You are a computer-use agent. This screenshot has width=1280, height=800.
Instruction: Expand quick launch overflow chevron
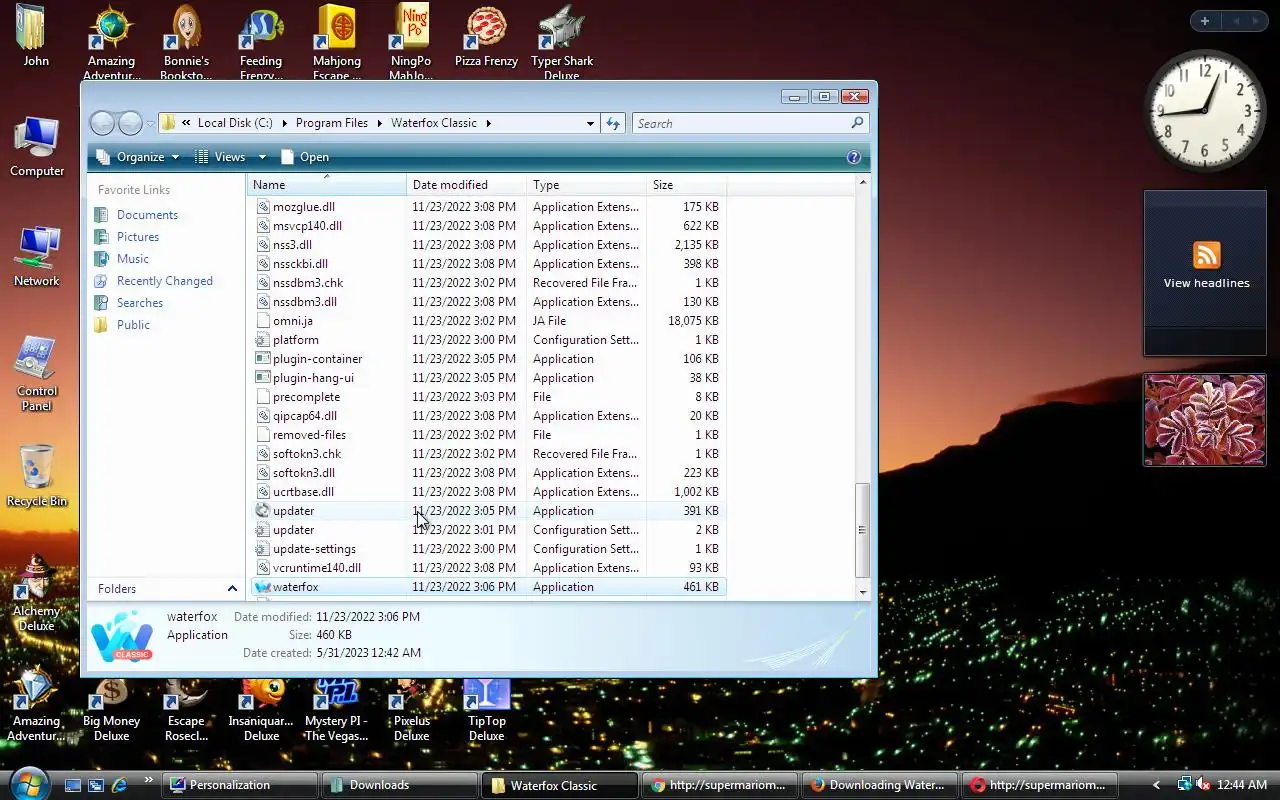click(x=149, y=780)
